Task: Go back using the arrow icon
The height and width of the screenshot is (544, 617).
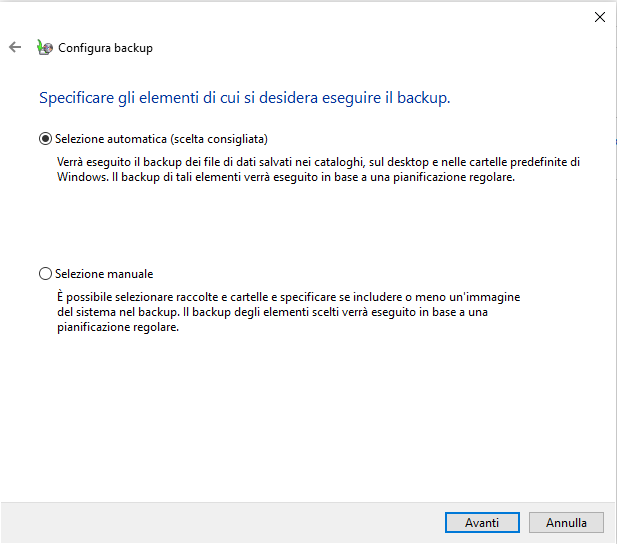Action: tap(14, 47)
